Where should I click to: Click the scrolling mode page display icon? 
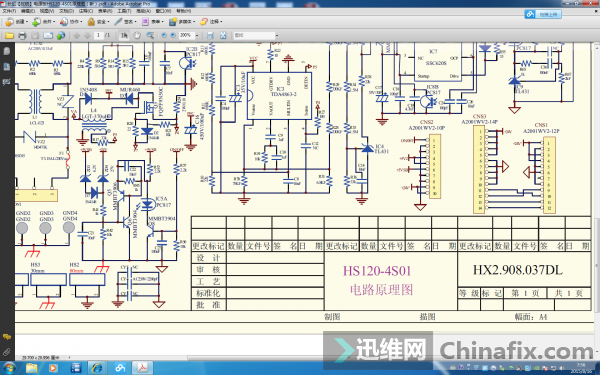[x=210, y=36]
